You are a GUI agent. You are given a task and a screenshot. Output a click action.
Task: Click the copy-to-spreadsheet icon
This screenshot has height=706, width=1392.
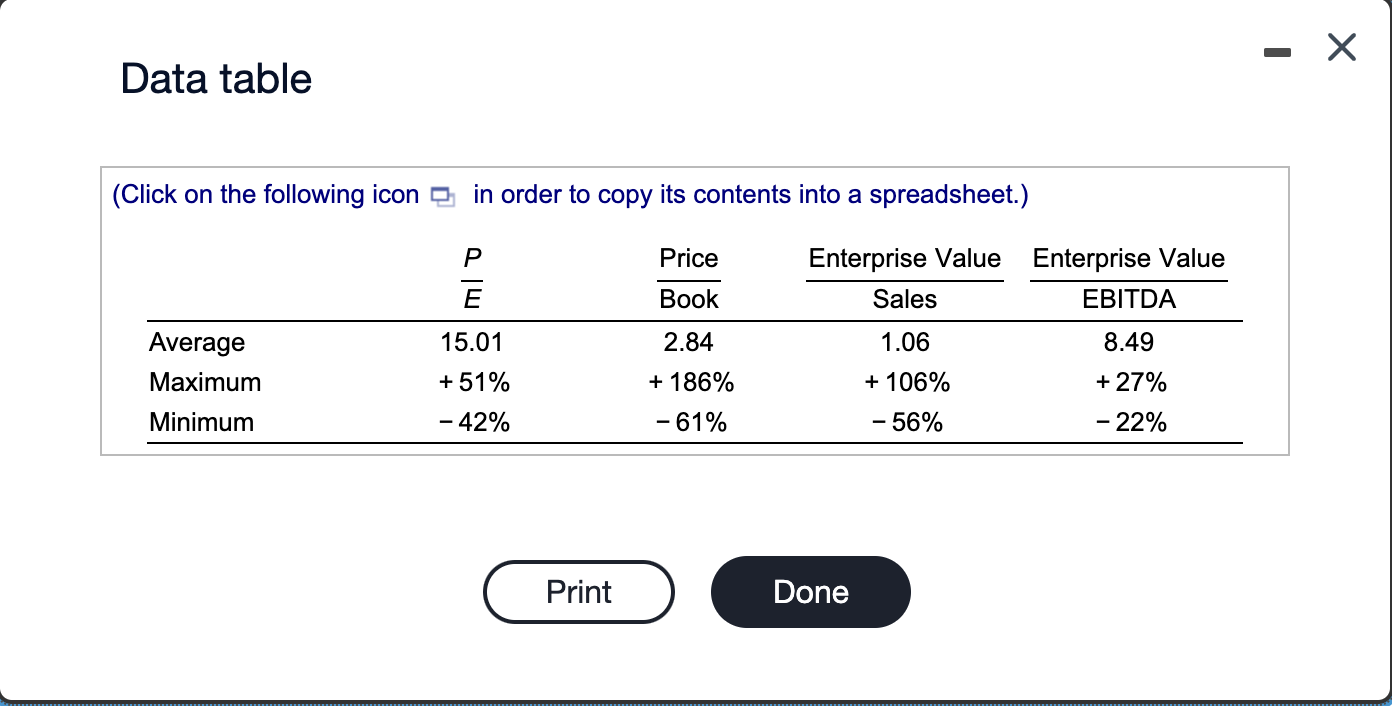442,195
